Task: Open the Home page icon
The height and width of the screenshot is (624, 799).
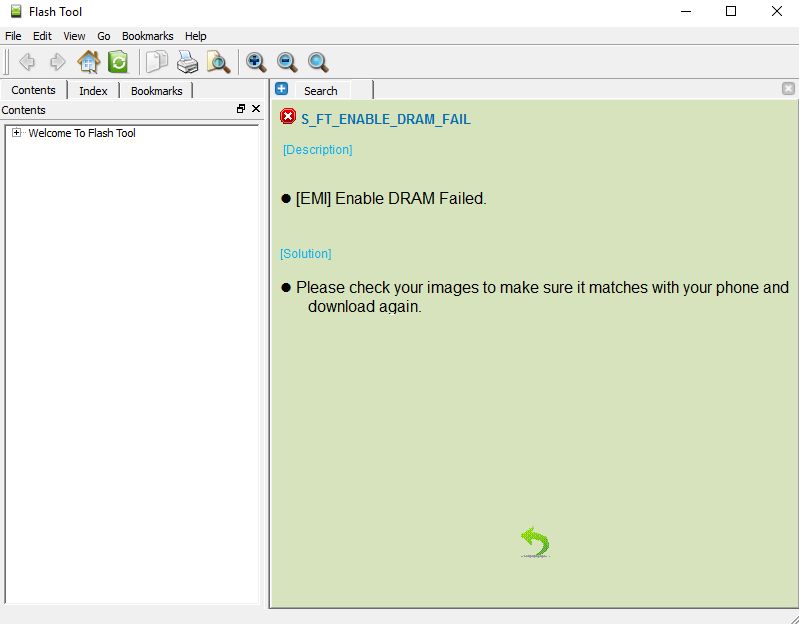Action: tap(88, 62)
